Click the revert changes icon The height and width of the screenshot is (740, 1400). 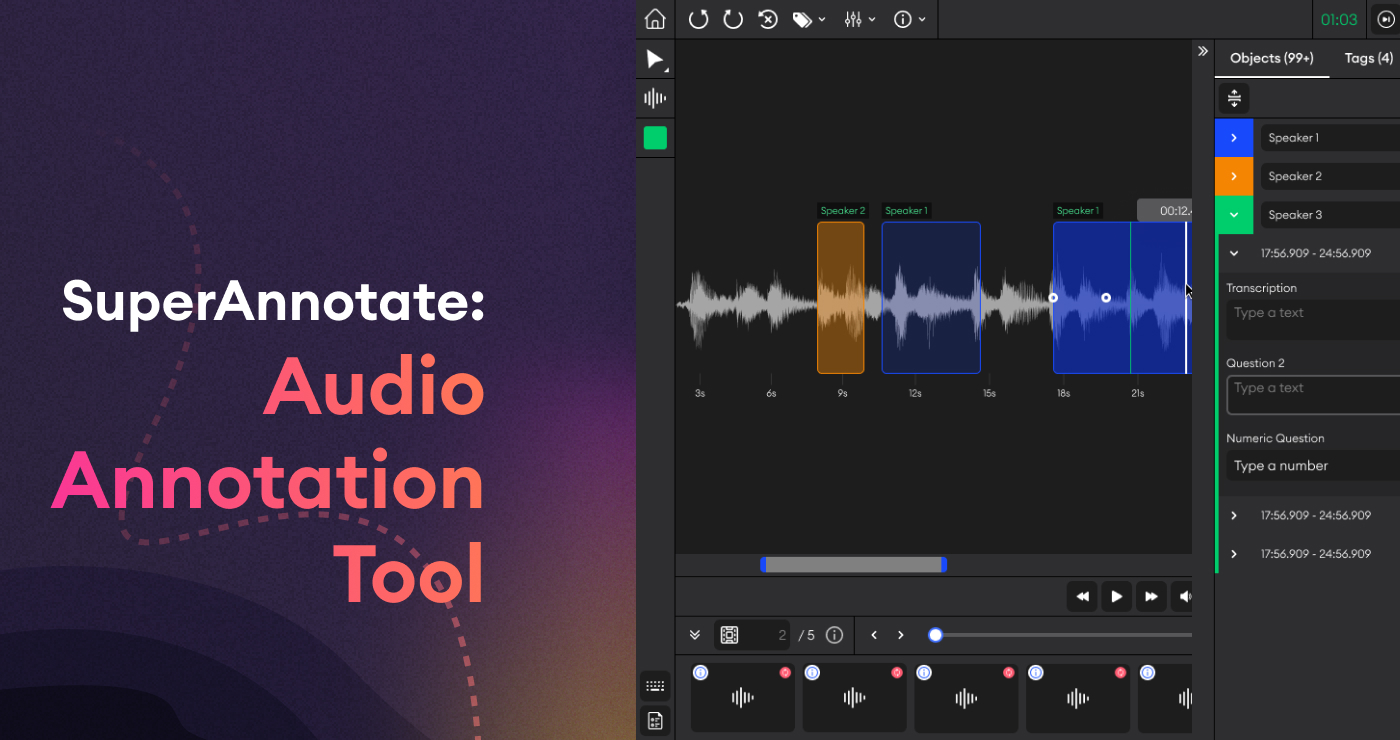[767, 19]
